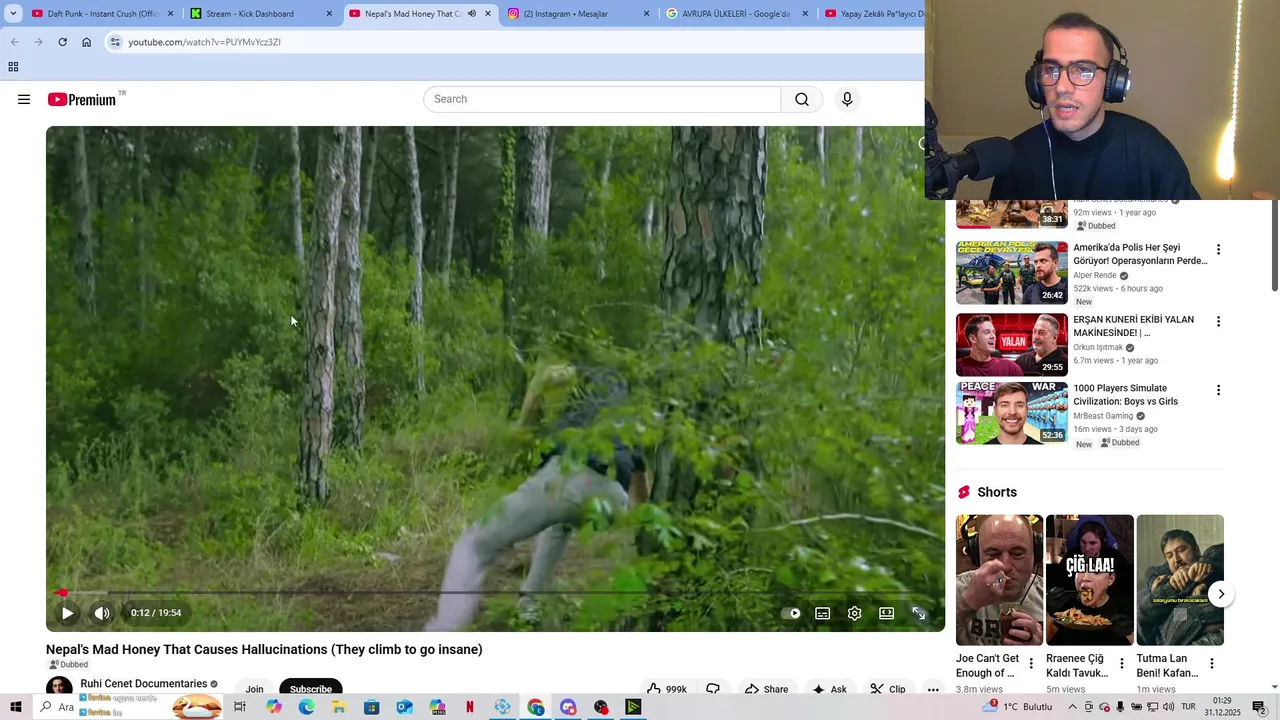This screenshot has height=720, width=1280.
Task: Close the Nepal's Mad Honey tab
Action: pyautogui.click(x=488, y=14)
